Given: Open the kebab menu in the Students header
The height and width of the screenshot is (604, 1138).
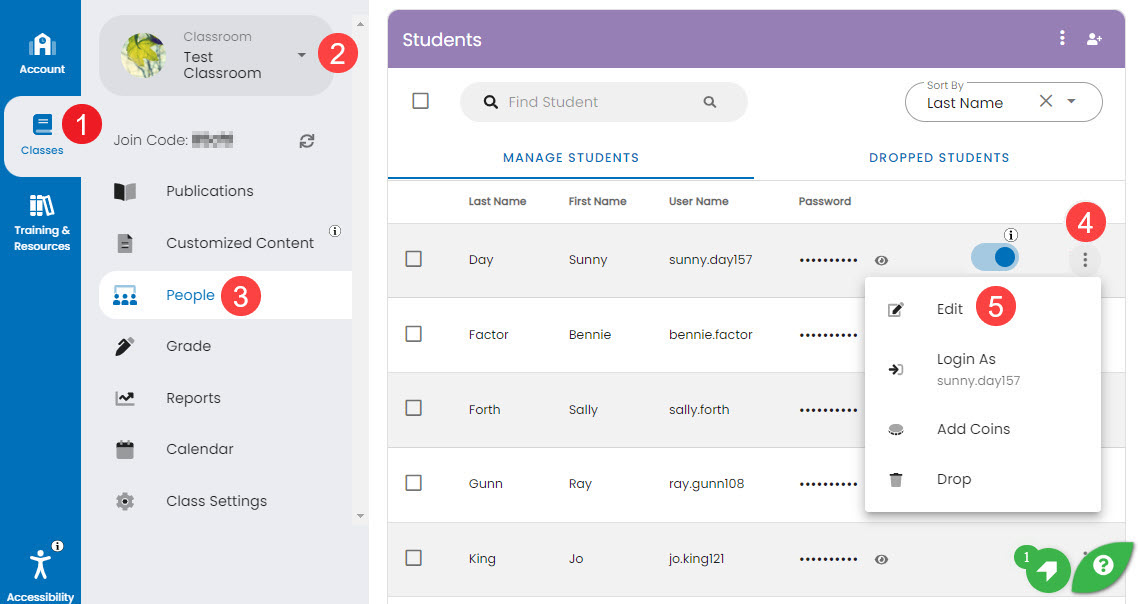Looking at the screenshot, I should tap(1062, 38).
